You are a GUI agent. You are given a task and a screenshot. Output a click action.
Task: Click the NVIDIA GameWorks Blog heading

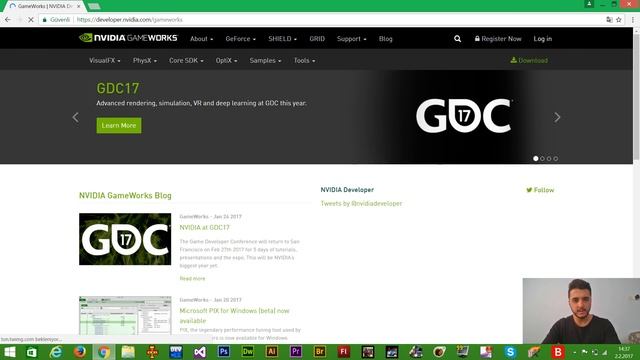tap(125, 196)
